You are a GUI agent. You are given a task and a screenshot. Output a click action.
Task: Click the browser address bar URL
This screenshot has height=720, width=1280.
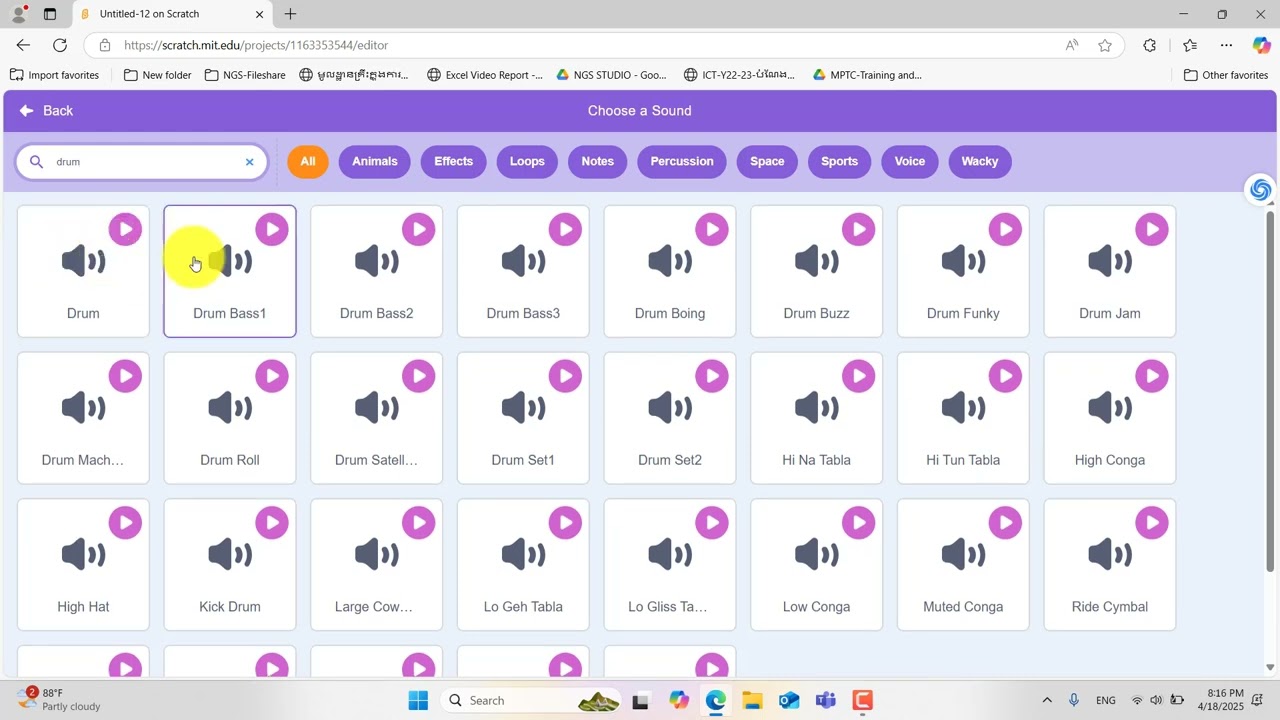[256, 45]
